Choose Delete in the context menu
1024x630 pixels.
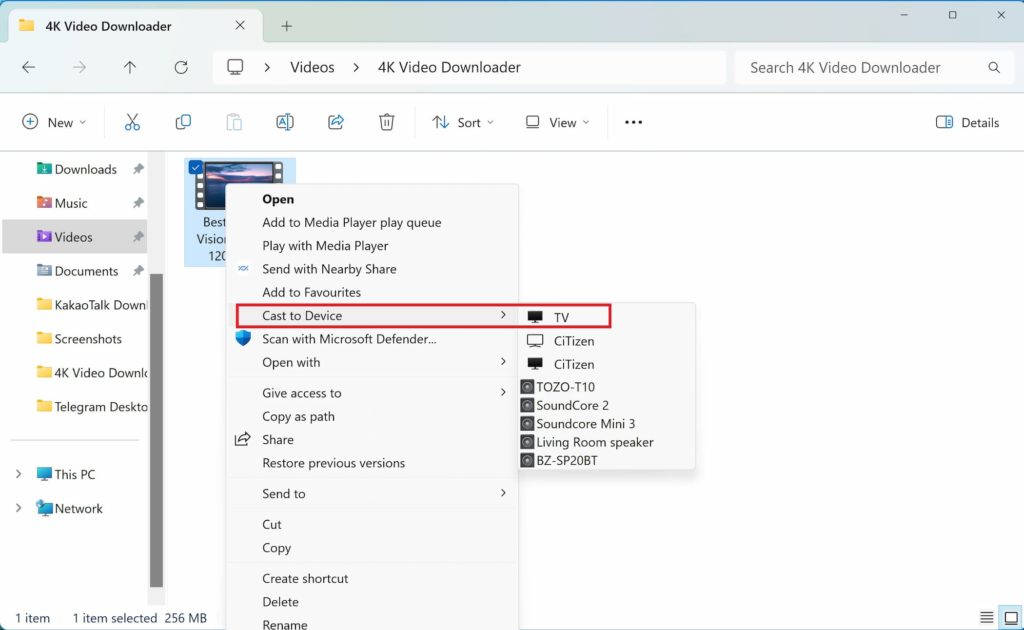[x=372, y=601]
